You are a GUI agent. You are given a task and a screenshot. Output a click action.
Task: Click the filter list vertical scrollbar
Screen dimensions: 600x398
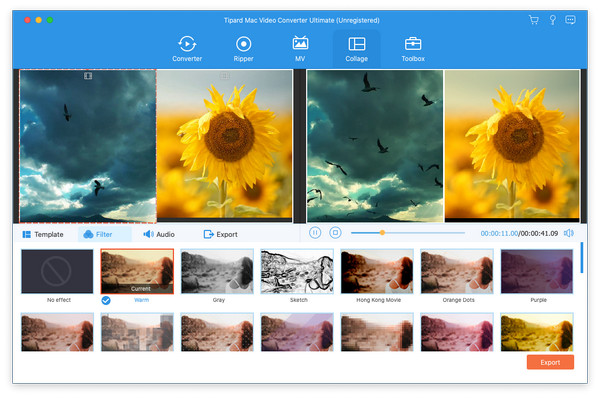pyautogui.click(x=582, y=257)
